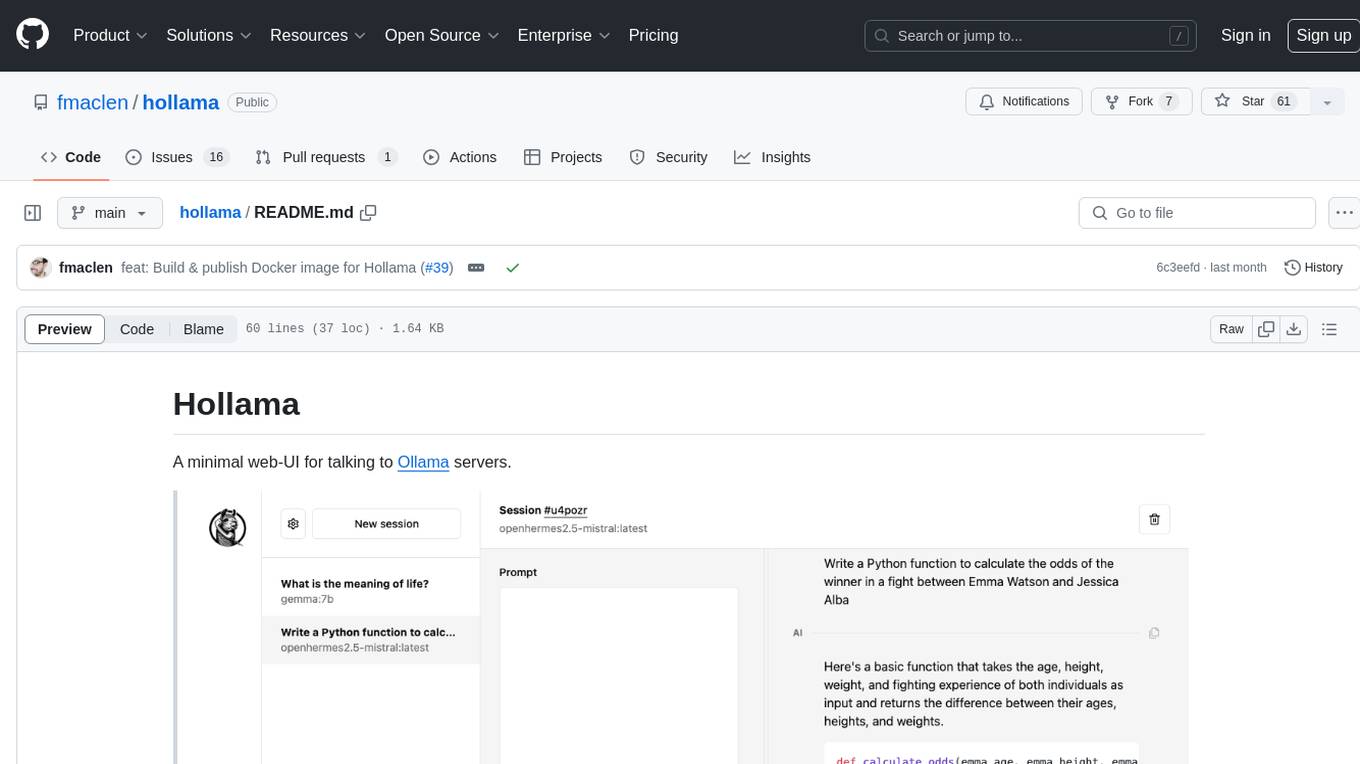Expand the Open Source menu
The width and height of the screenshot is (1360, 764).
(441, 35)
